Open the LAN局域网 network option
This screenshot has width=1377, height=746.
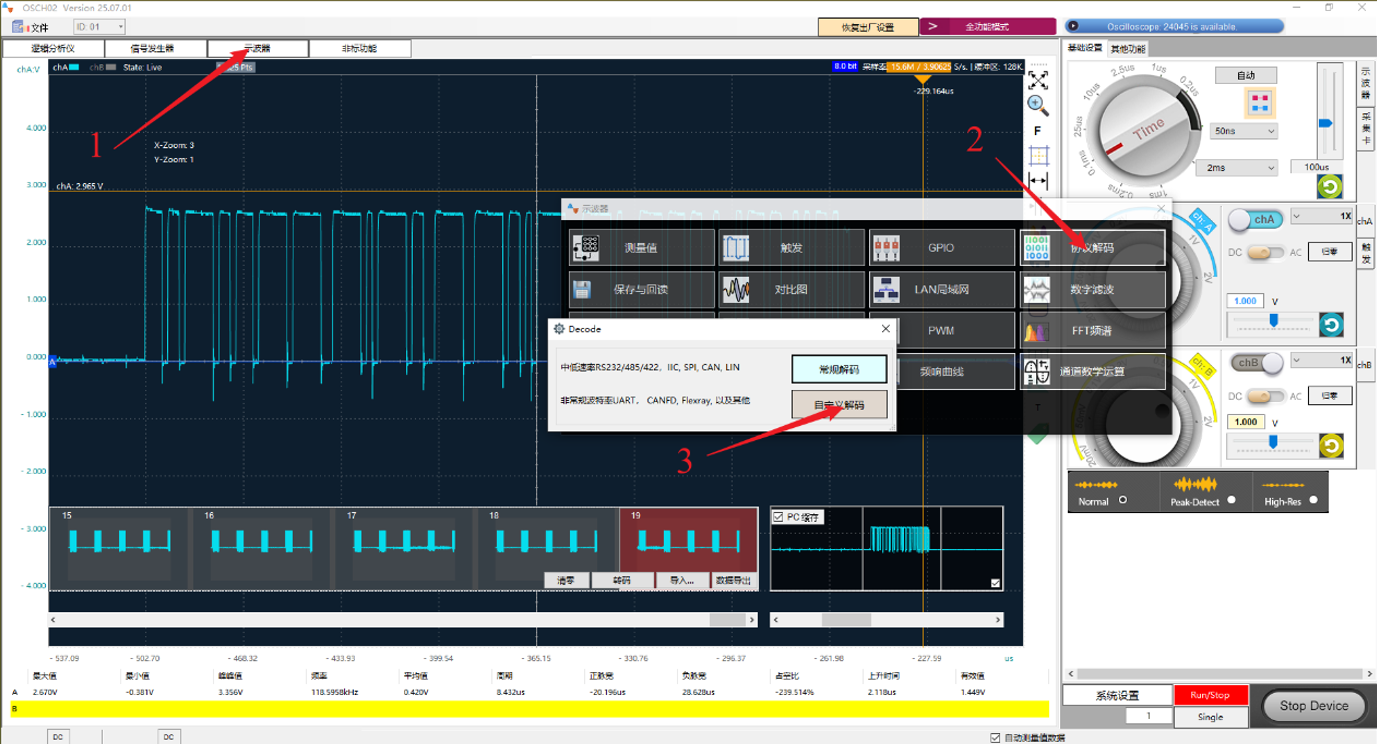(x=941, y=290)
